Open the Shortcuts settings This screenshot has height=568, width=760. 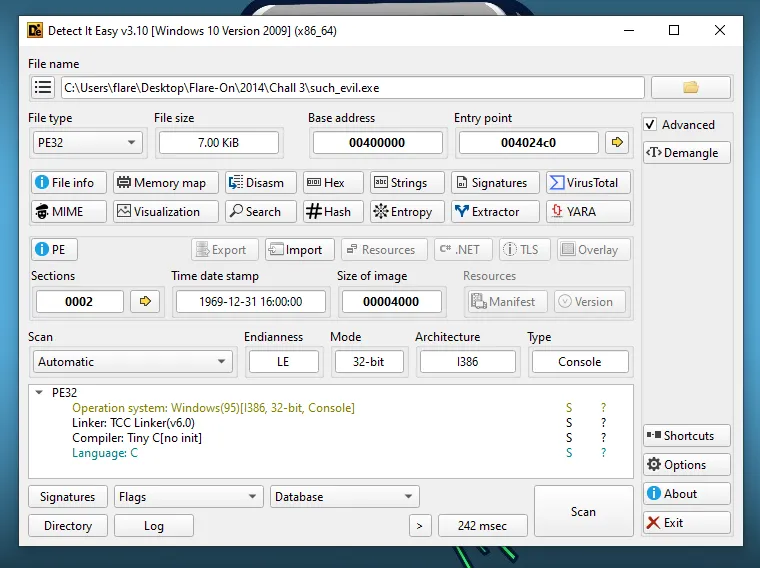pyautogui.click(x=687, y=436)
